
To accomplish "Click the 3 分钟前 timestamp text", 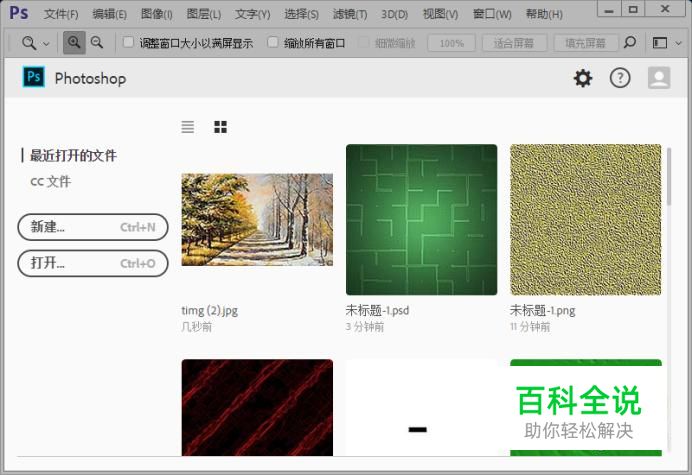I will tap(365, 327).
